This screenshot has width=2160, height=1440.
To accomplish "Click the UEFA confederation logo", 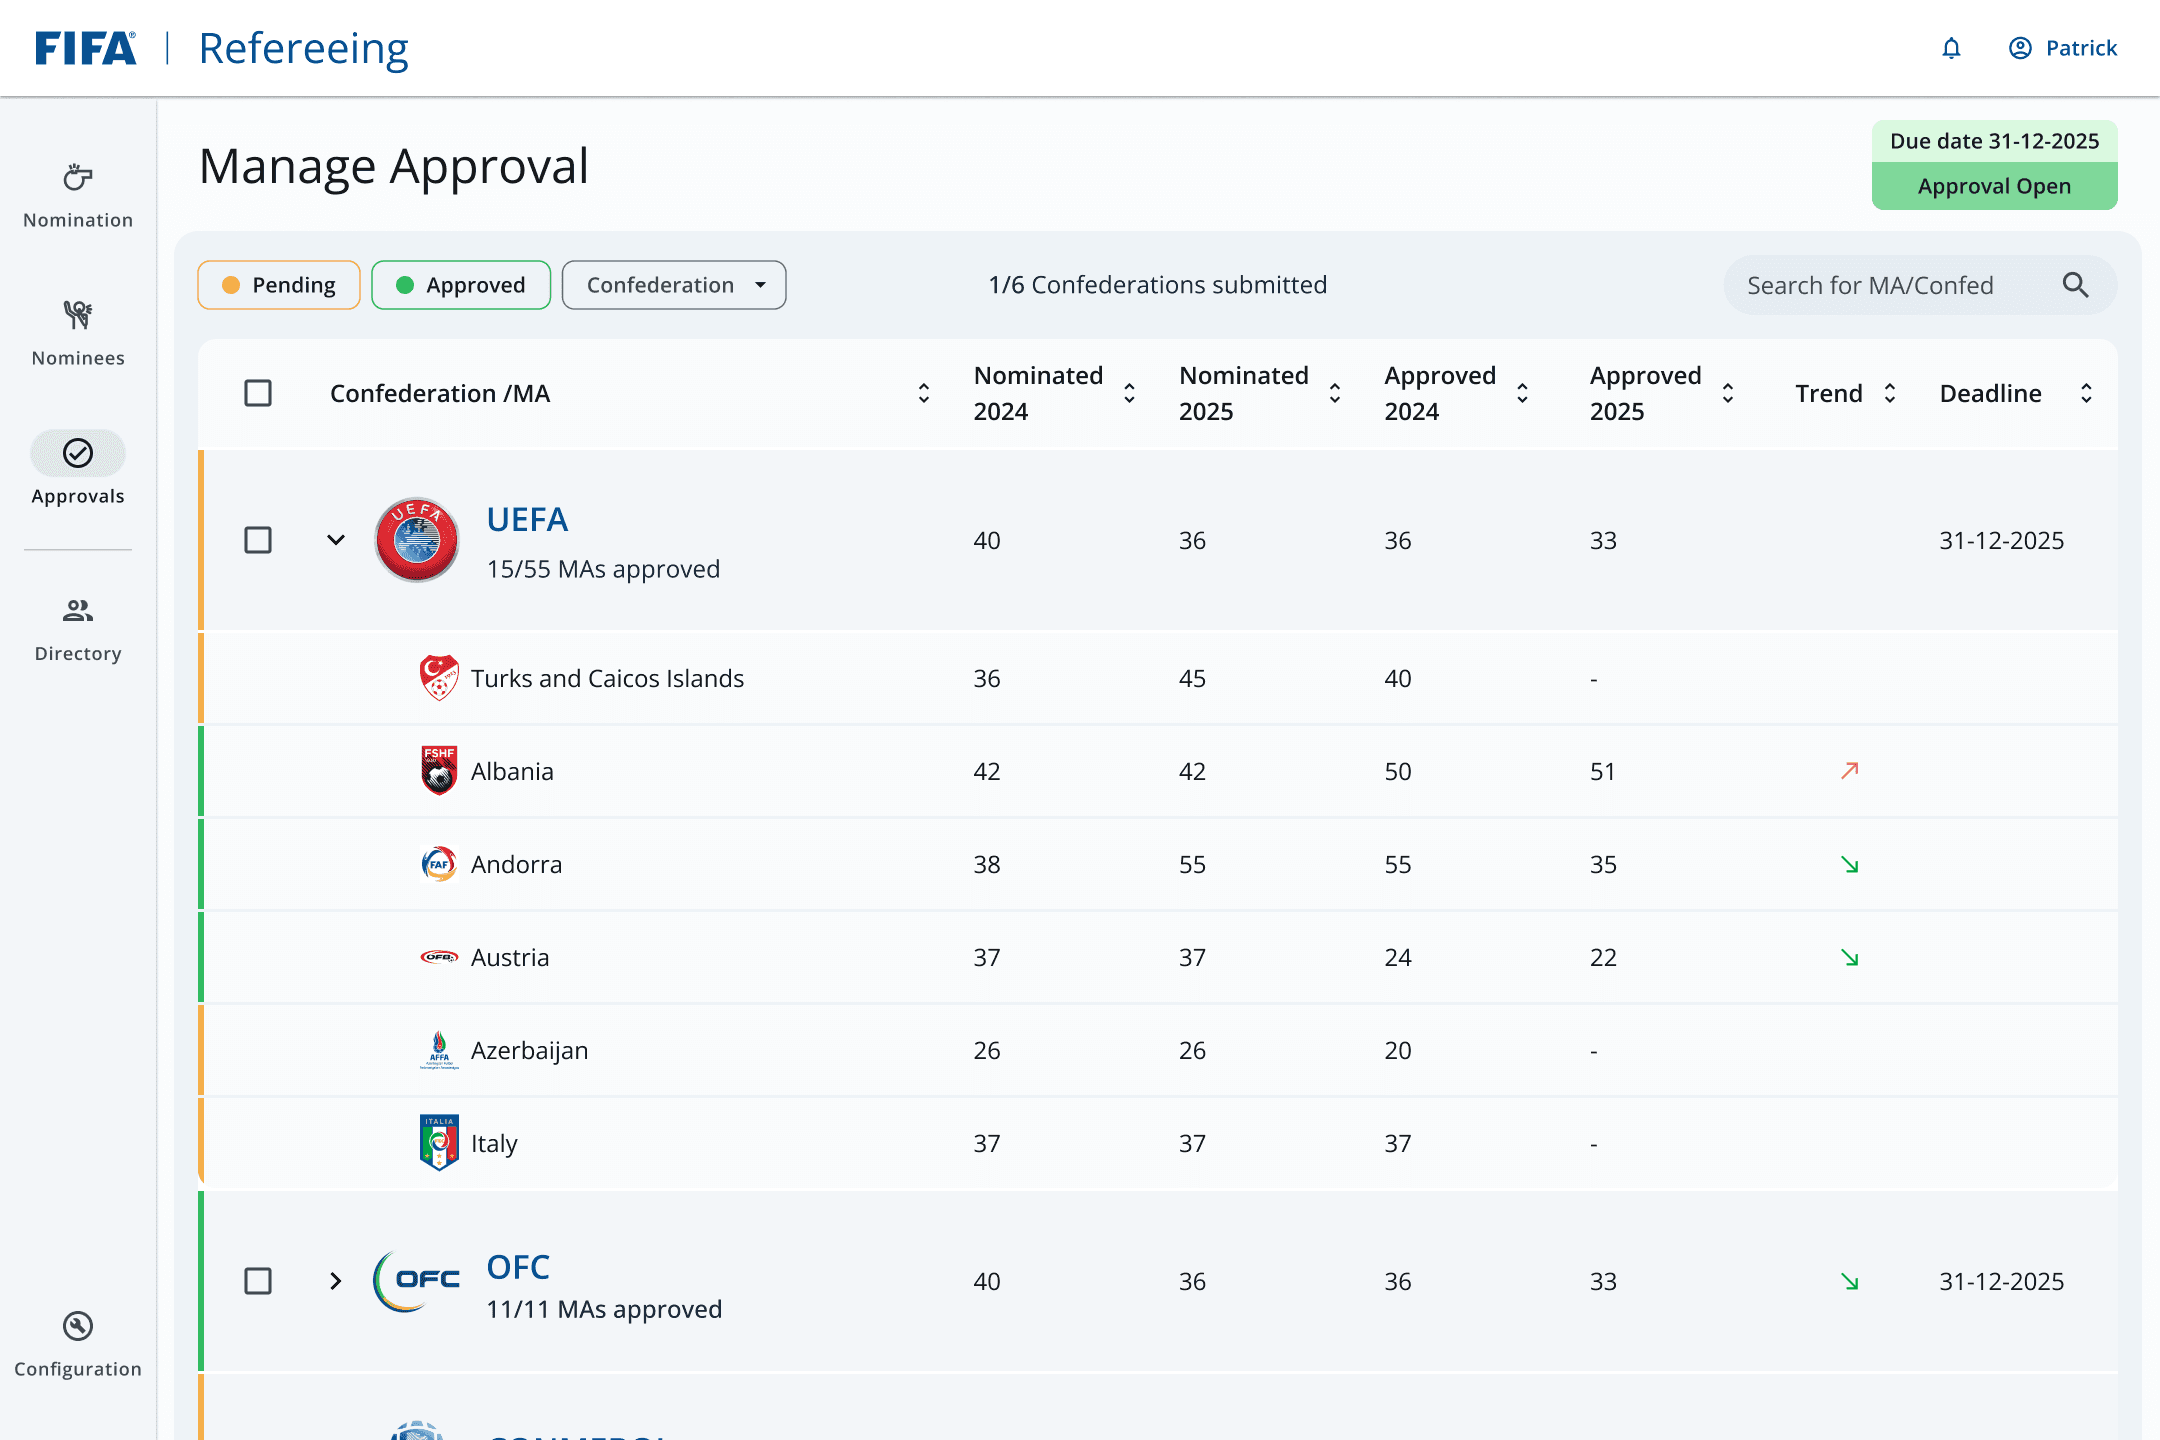I will 417,540.
